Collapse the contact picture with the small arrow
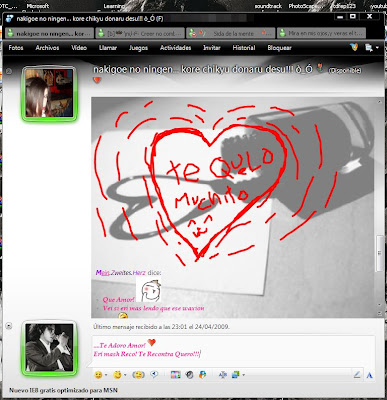This screenshot has width=387, height=400. 9,71
